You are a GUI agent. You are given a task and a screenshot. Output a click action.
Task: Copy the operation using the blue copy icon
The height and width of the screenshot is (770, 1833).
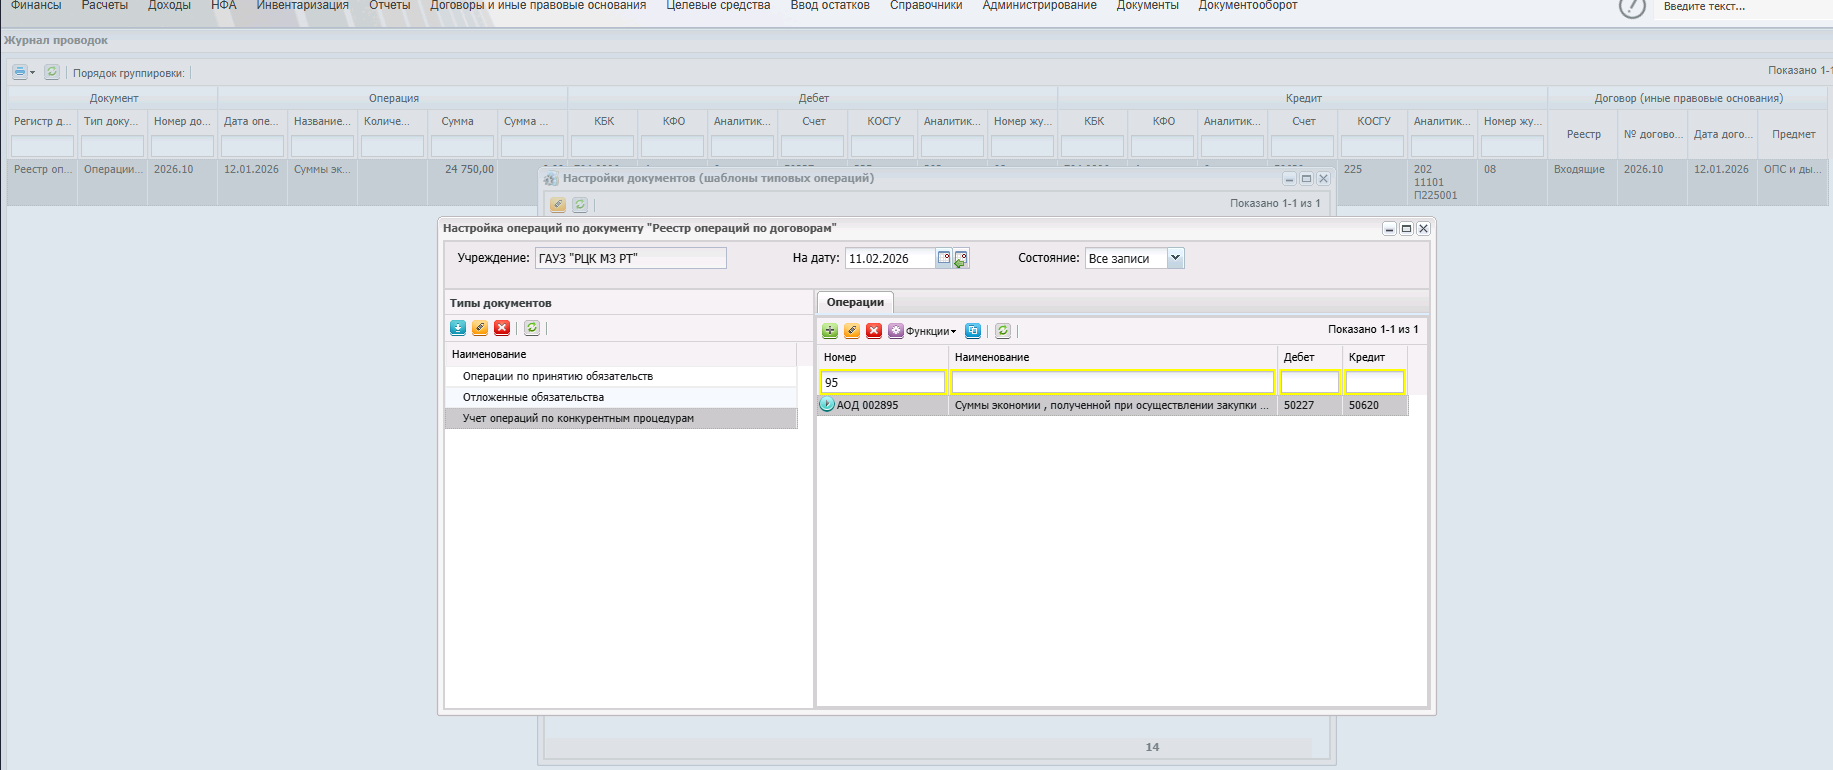pos(973,331)
